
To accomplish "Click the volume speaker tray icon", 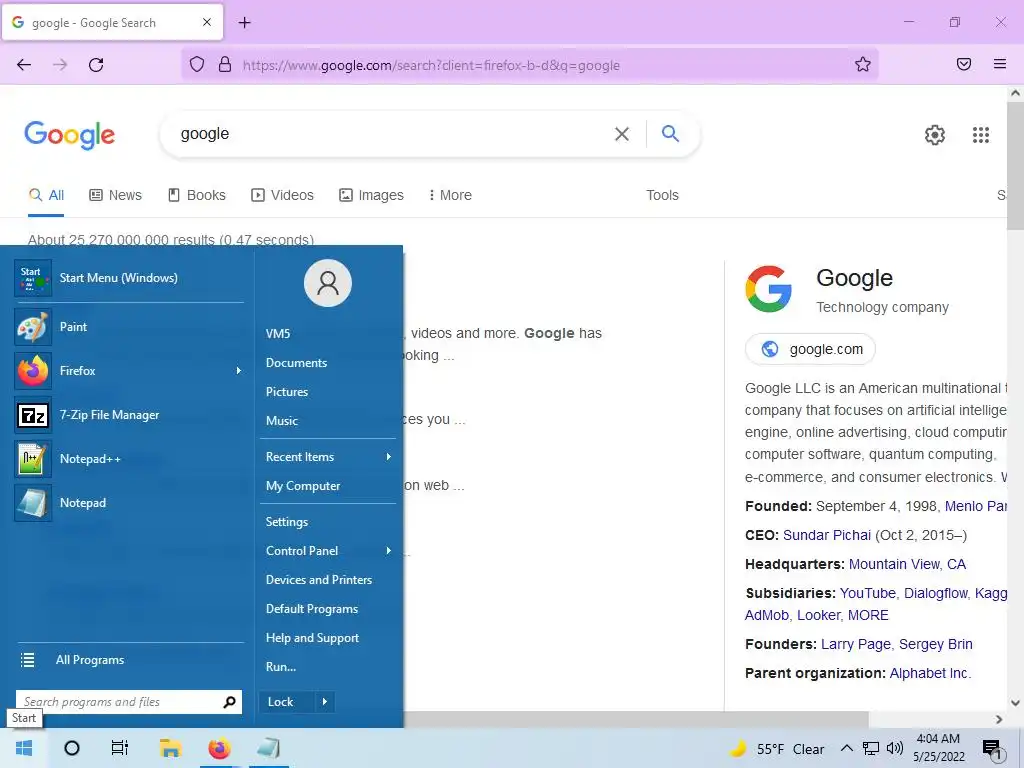I will click(x=895, y=748).
